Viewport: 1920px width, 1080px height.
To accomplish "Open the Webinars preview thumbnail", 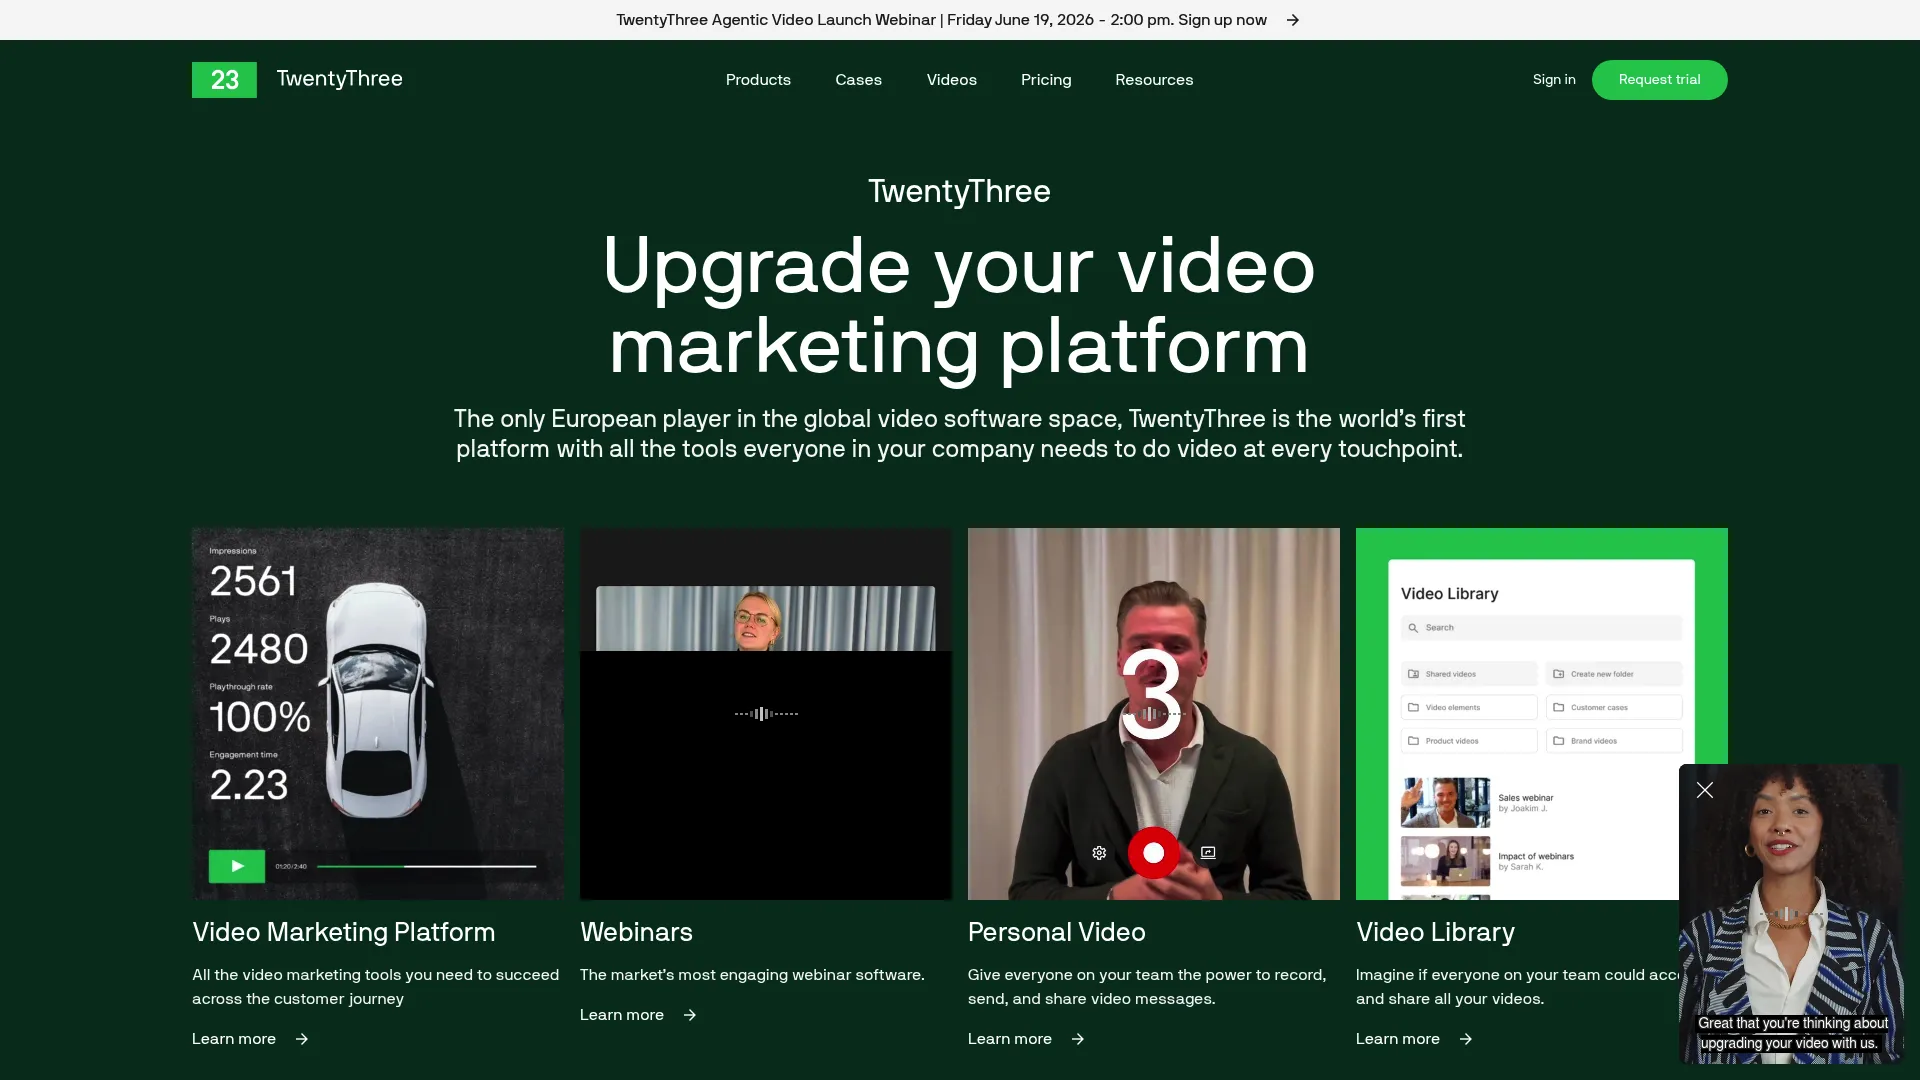I will click(766, 714).
